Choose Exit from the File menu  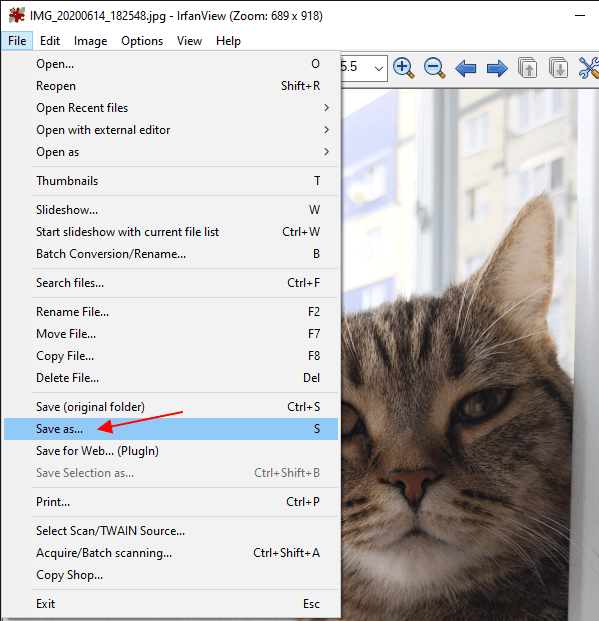point(171,604)
